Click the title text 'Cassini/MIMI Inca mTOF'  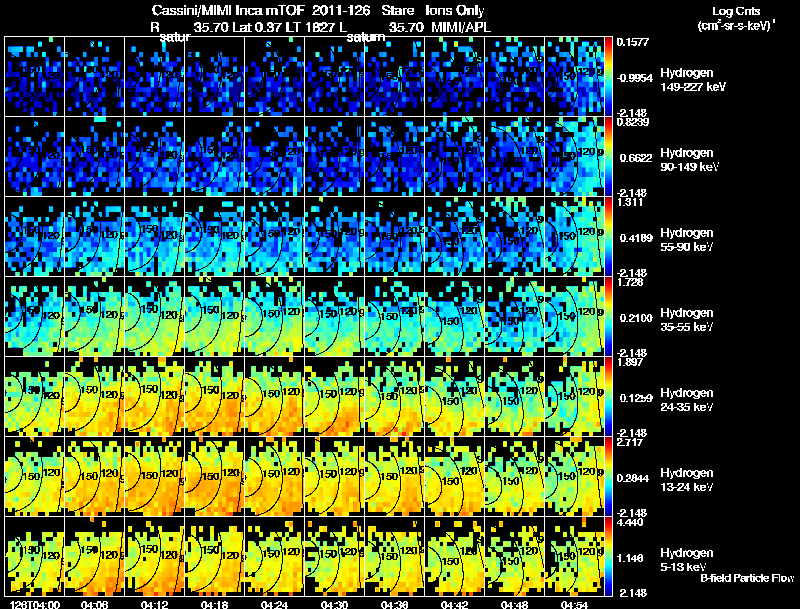pyautogui.click(x=228, y=10)
